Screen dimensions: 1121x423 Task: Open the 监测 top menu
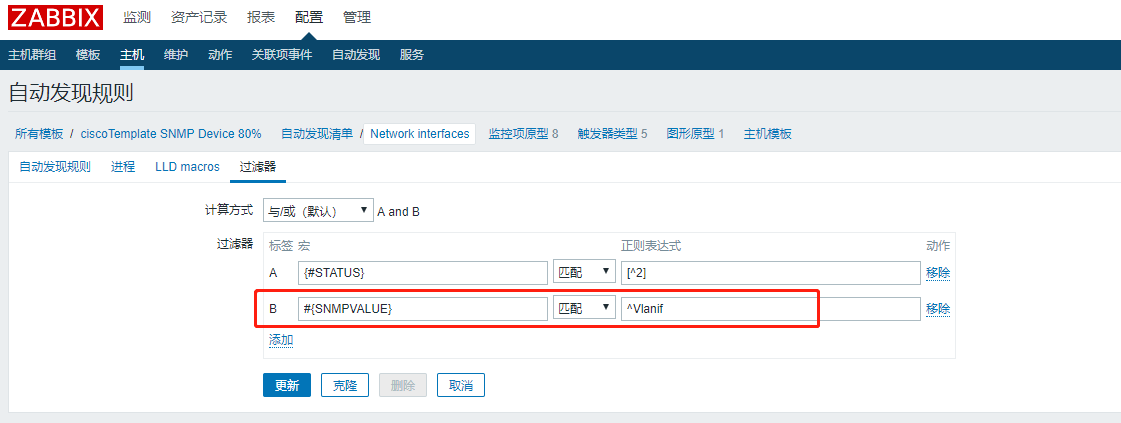pos(137,18)
